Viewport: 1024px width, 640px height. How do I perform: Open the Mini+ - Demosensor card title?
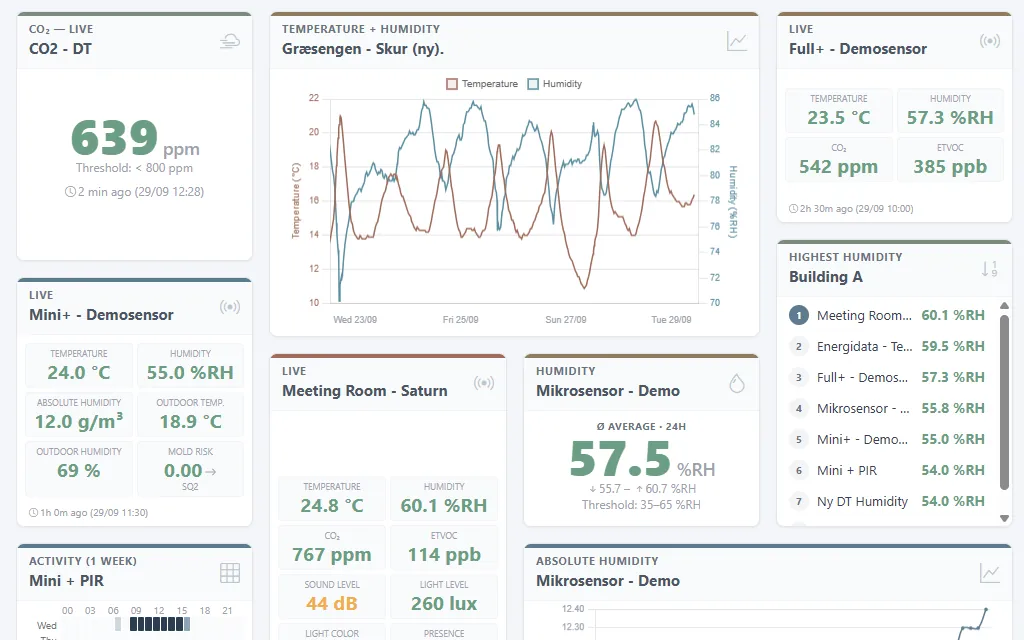click(101, 315)
